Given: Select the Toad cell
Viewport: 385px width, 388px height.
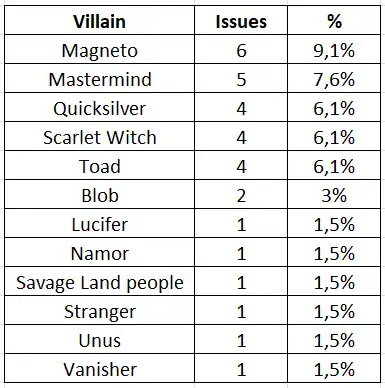Looking at the screenshot, I should point(99,165).
